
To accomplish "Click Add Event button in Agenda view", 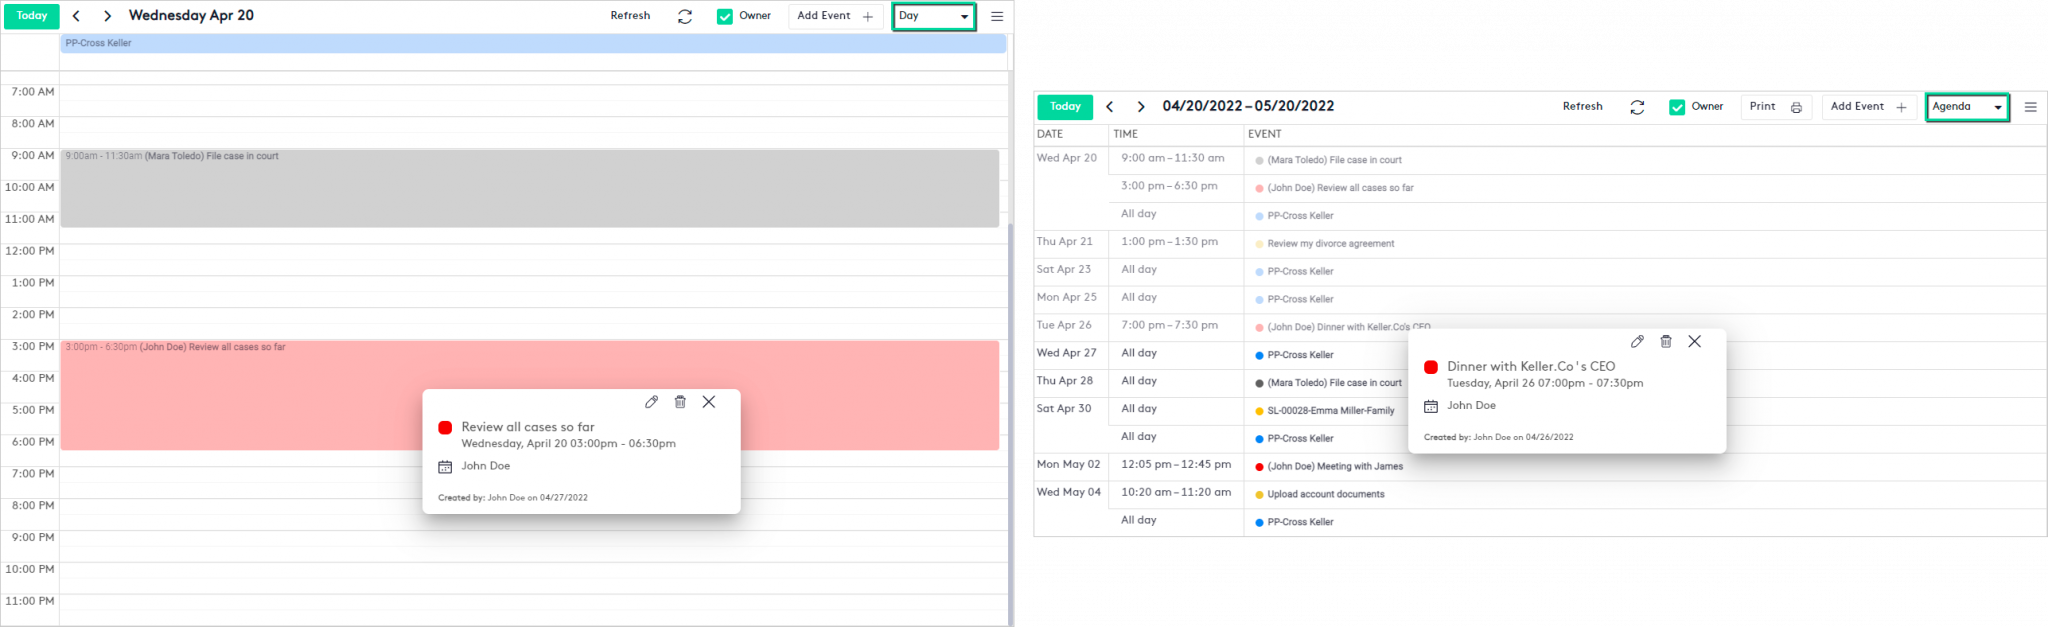I will coord(1868,107).
